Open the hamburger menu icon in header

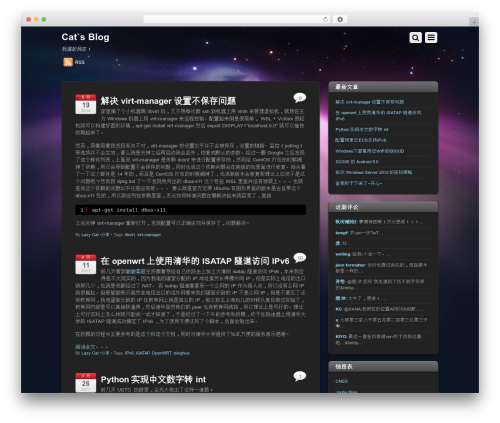pyautogui.click(x=431, y=38)
